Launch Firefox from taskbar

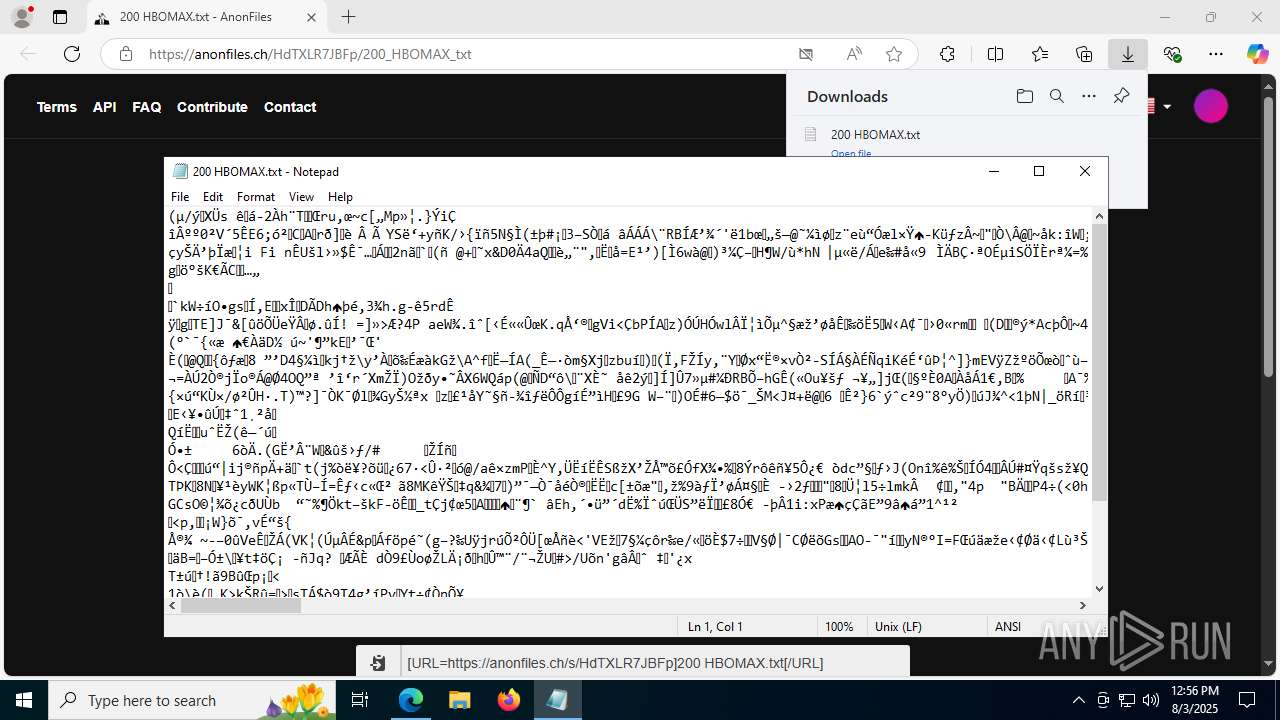point(509,700)
